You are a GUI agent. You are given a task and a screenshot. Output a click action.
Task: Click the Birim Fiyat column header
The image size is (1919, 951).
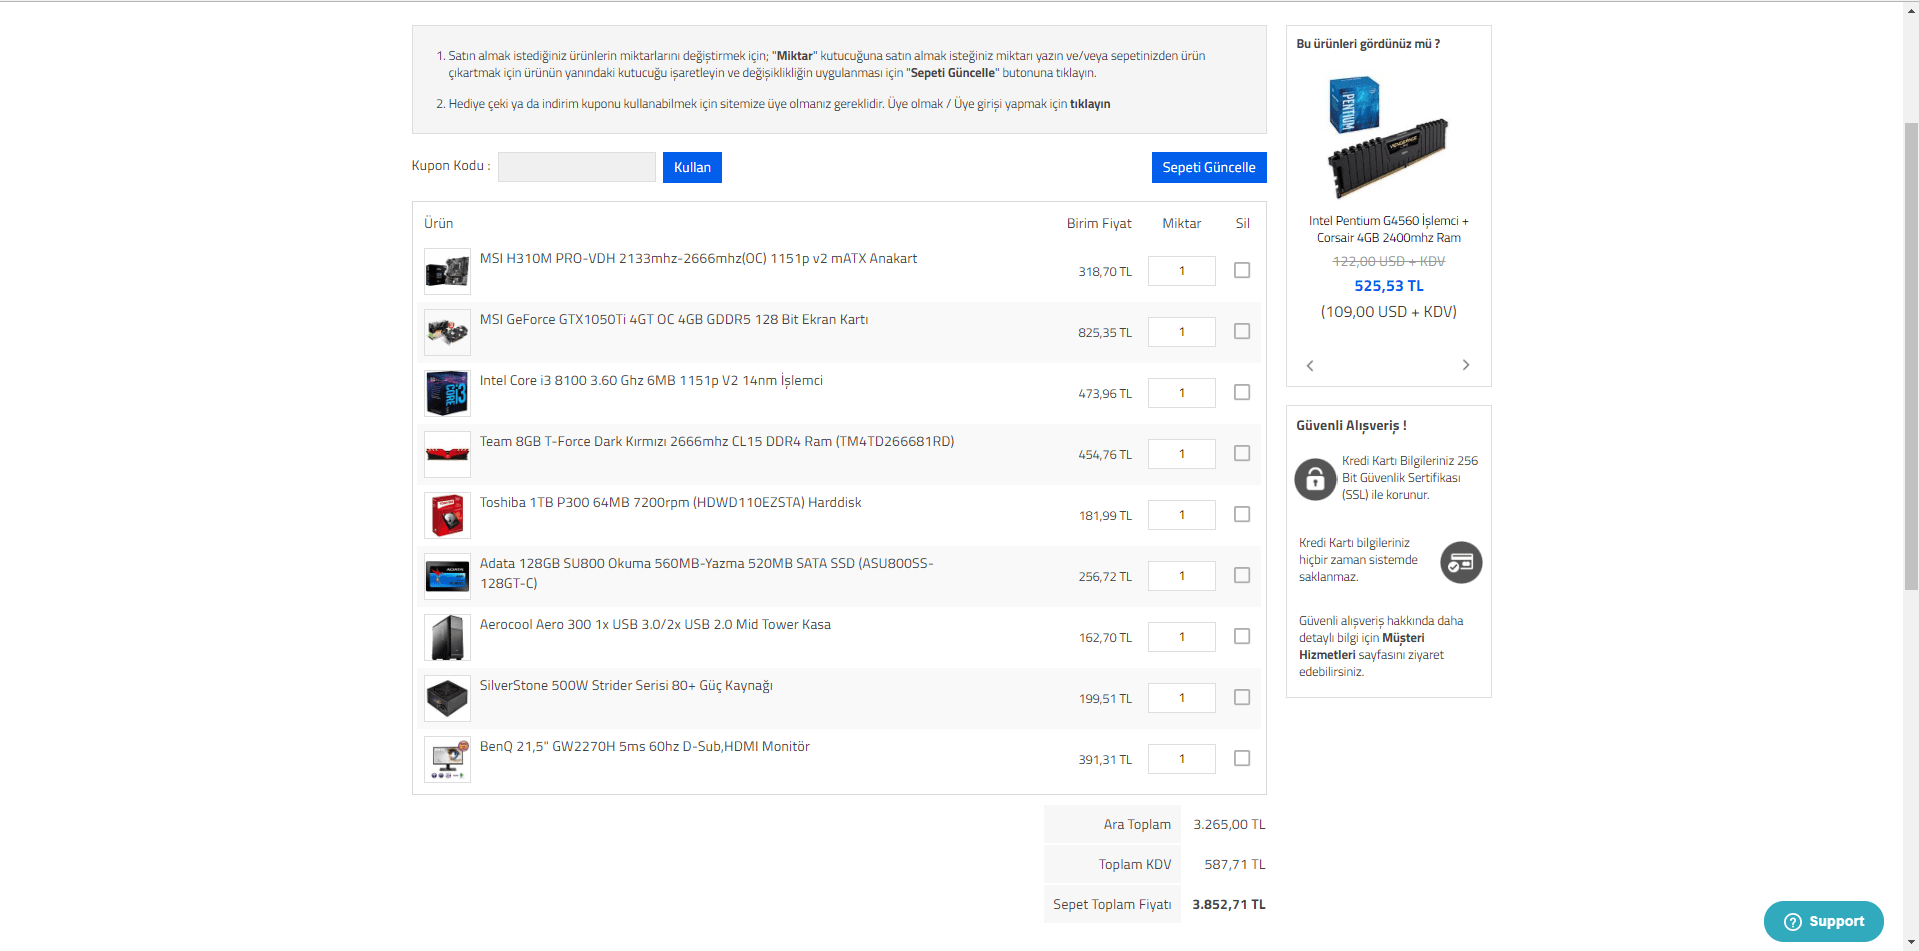(x=1099, y=224)
